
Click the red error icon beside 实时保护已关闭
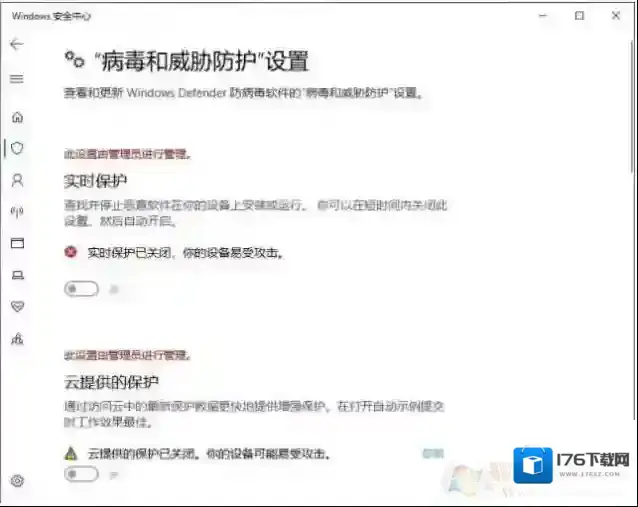coord(71,252)
